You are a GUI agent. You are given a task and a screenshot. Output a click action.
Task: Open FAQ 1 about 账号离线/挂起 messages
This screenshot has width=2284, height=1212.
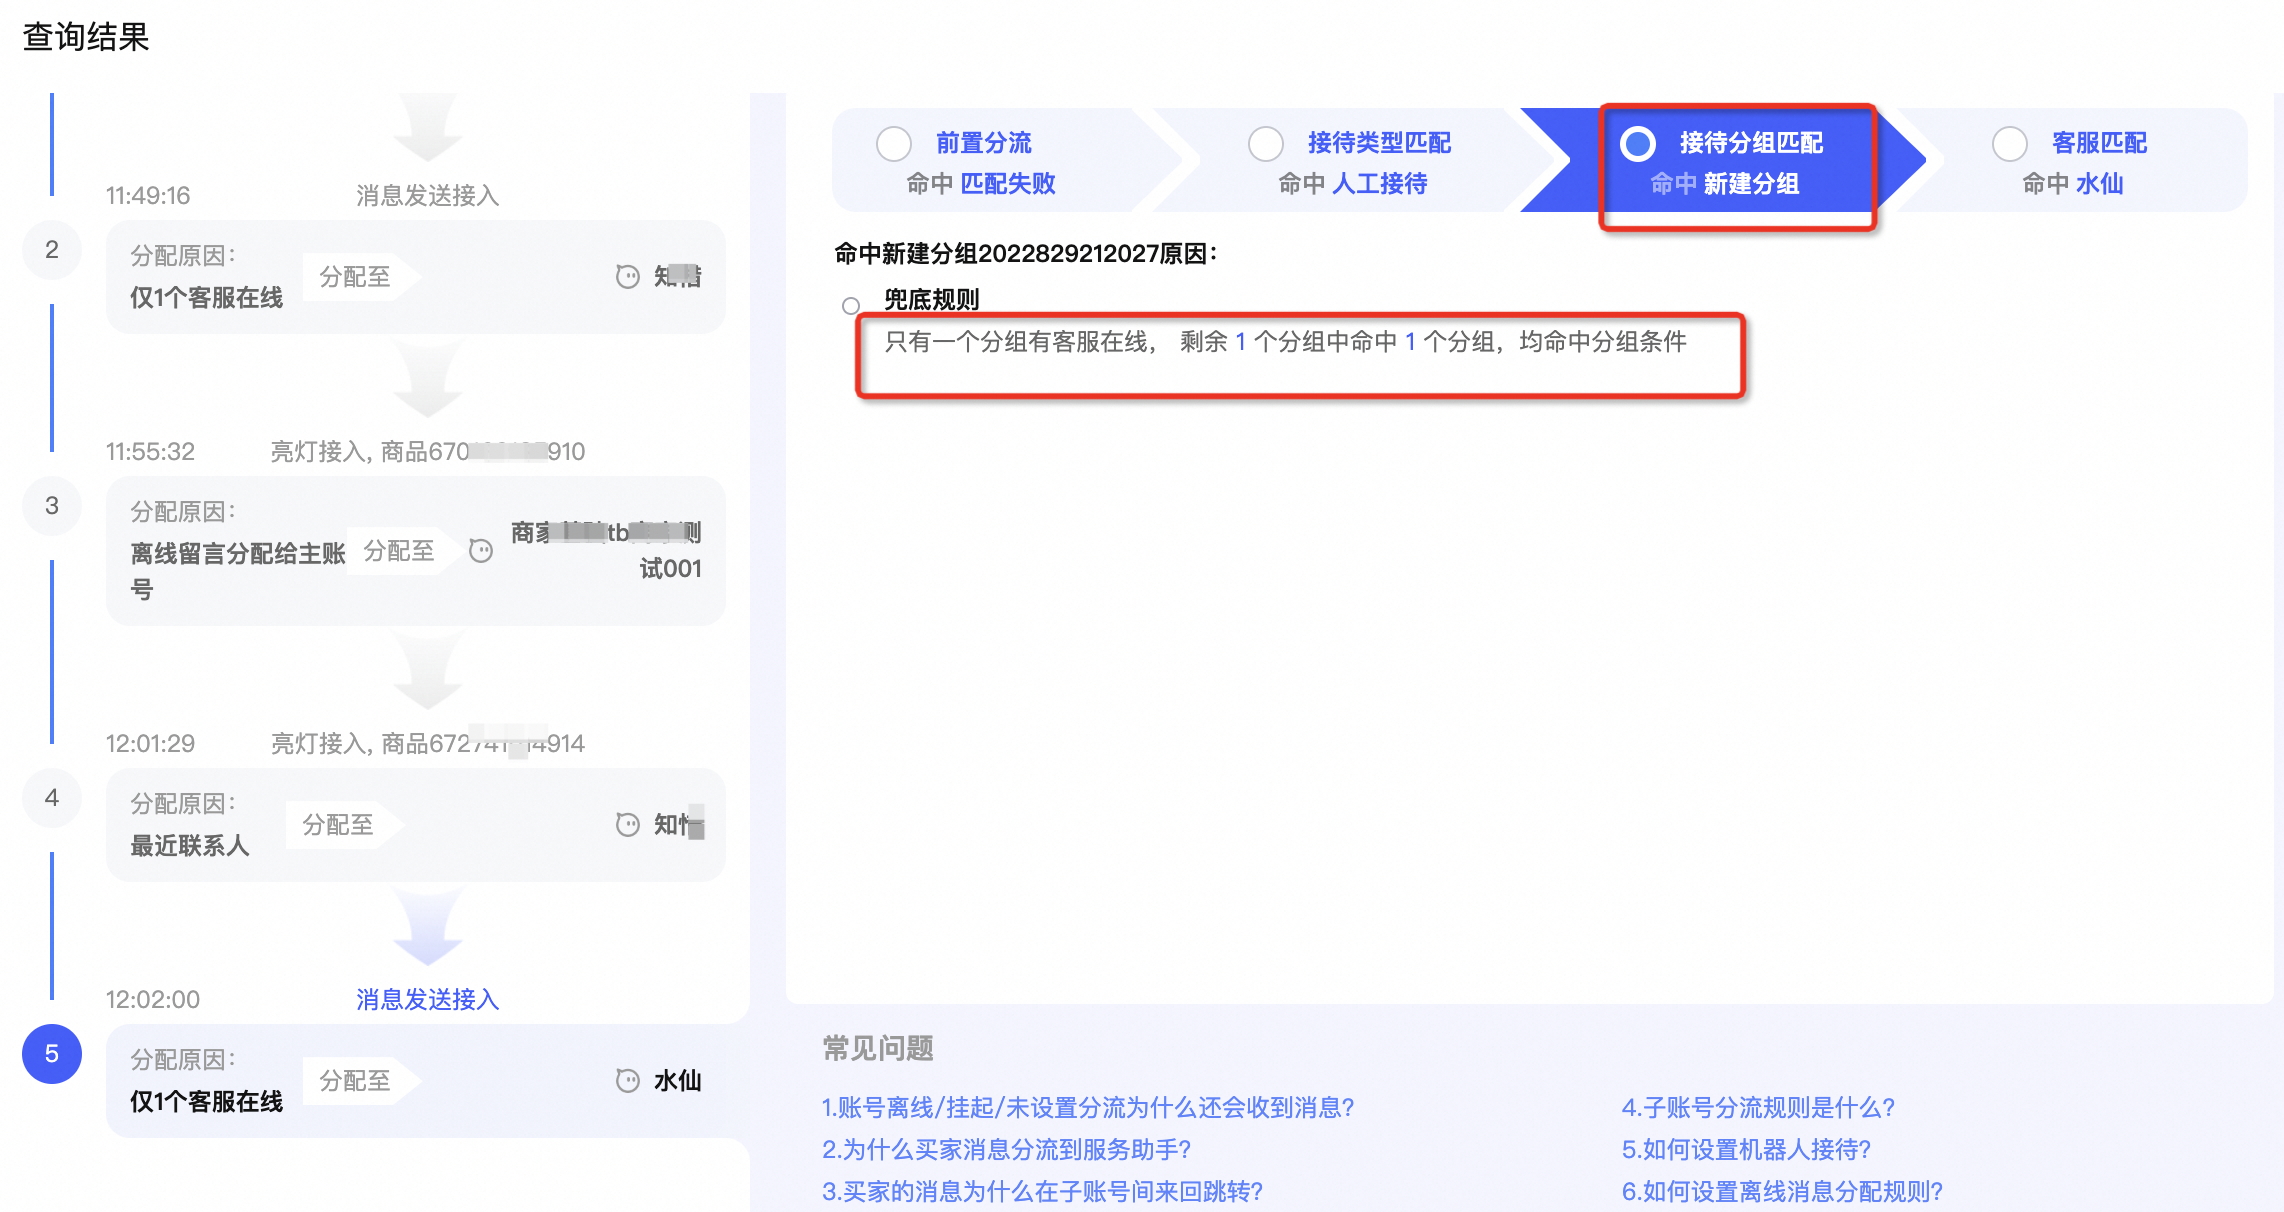pyautogui.click(x=1088, y=1107)
